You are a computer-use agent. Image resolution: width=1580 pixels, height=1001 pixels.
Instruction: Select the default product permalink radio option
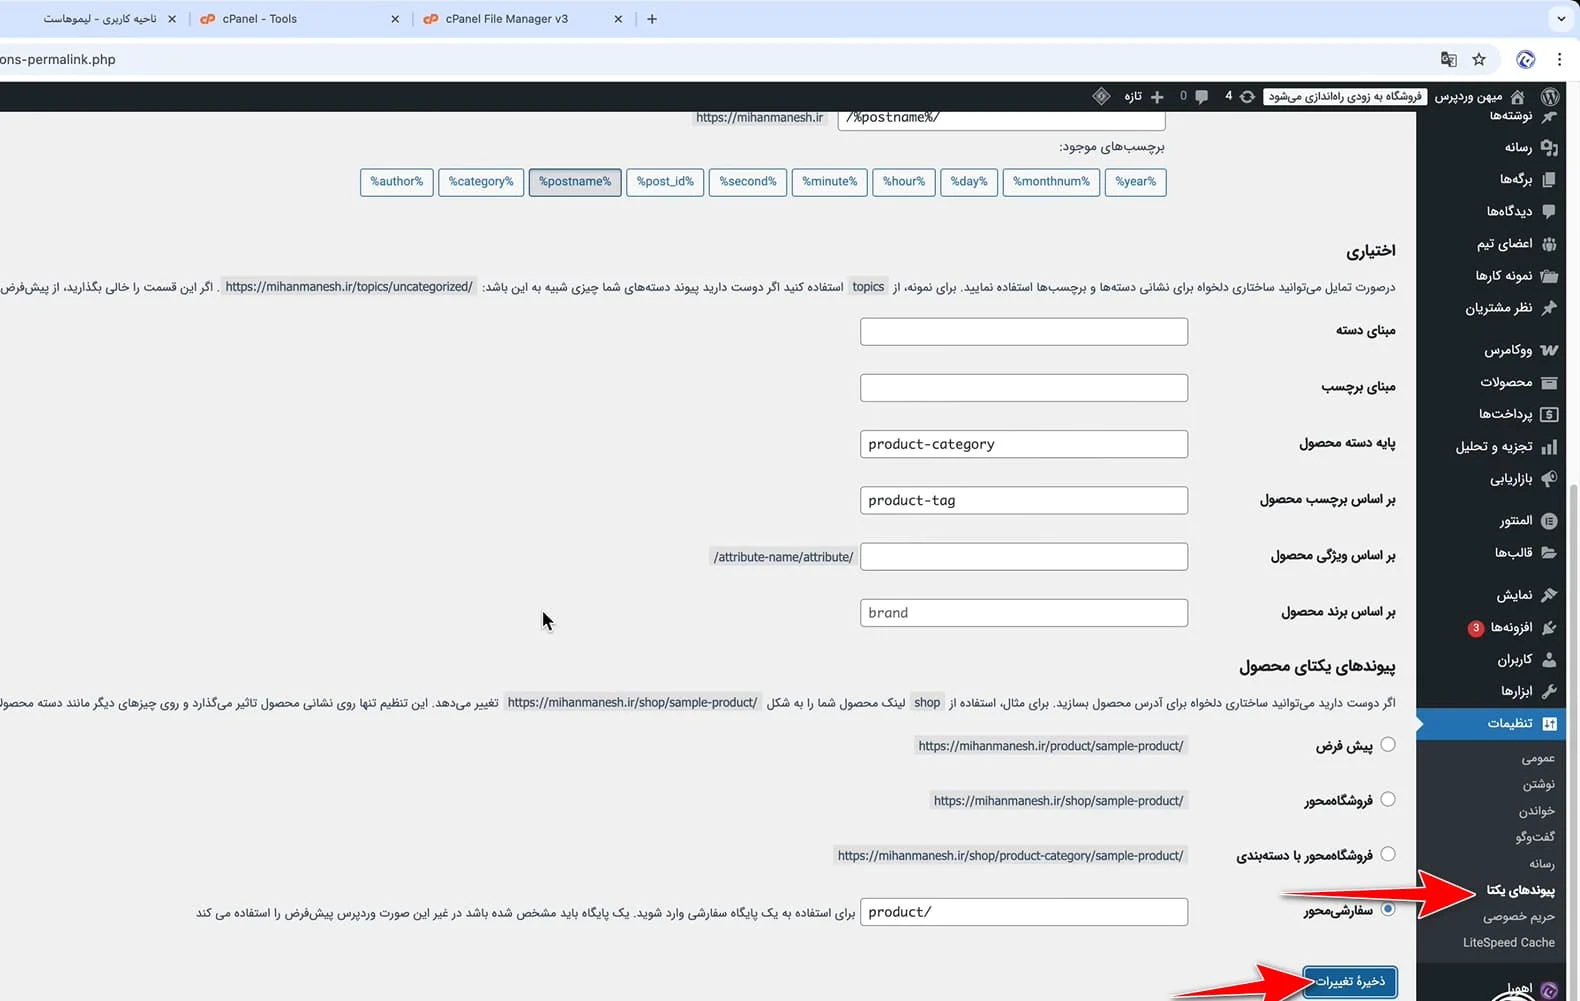(1388, 745)
